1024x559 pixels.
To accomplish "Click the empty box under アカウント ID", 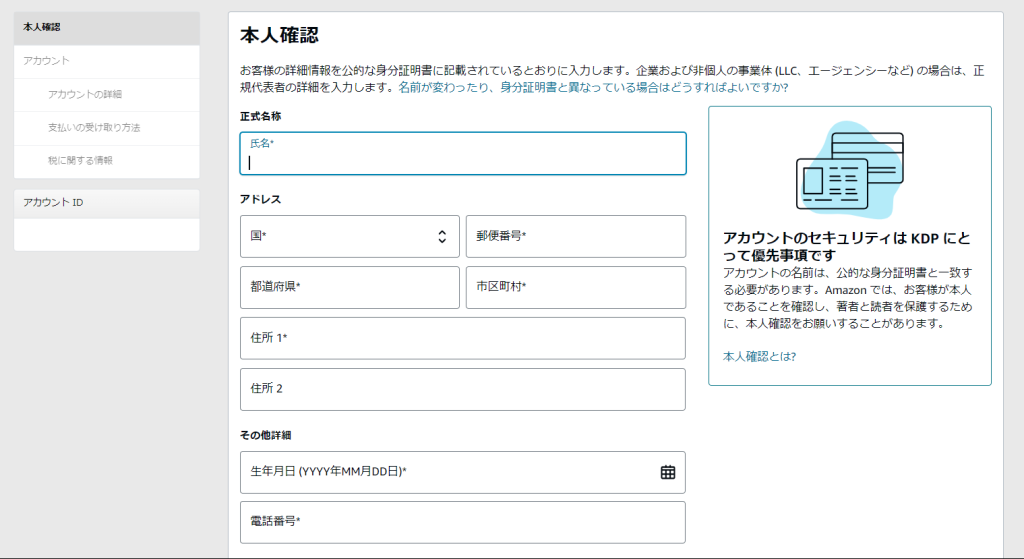I will click(x=106, y=235).
